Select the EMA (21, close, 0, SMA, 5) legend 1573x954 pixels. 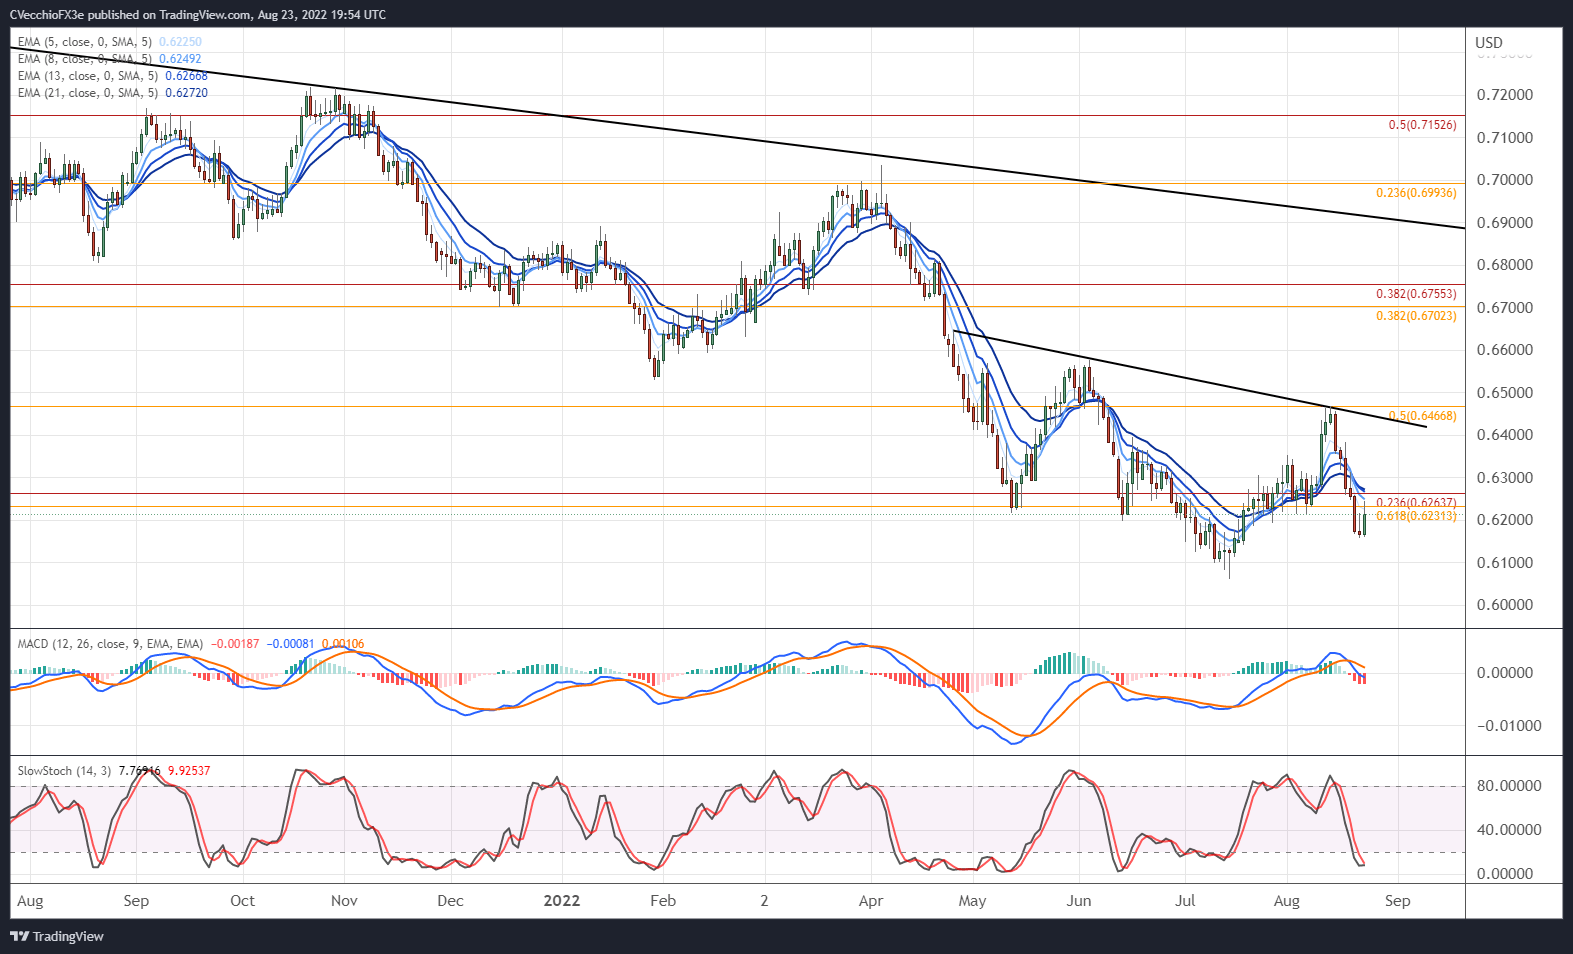point(88,93)
